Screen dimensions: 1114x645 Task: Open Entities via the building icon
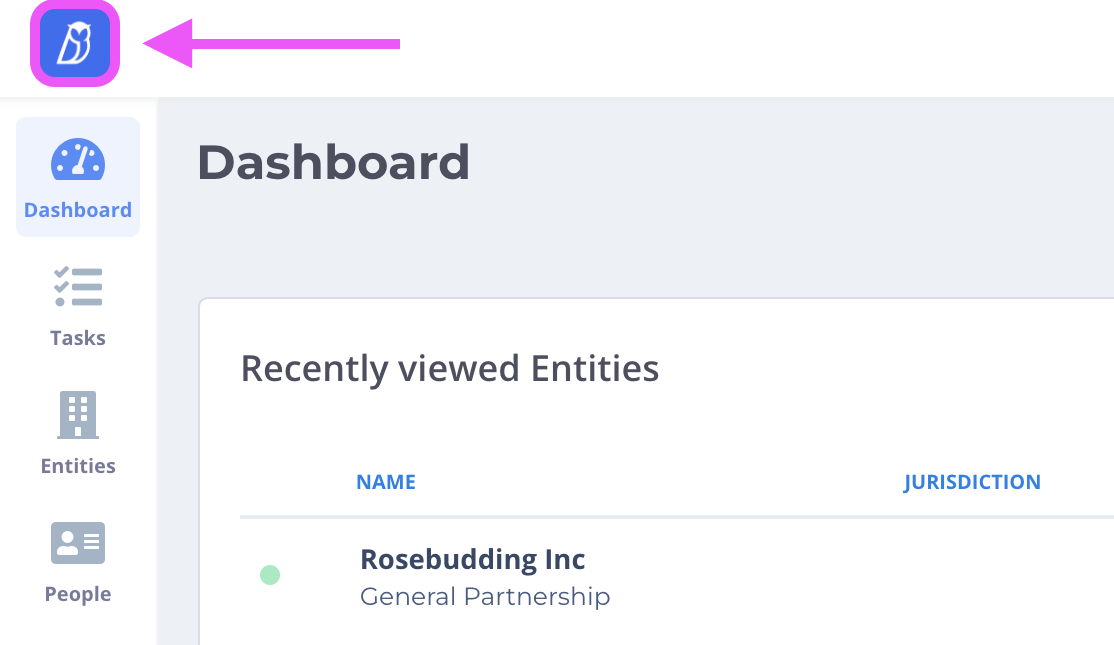(x=78, y=415)
